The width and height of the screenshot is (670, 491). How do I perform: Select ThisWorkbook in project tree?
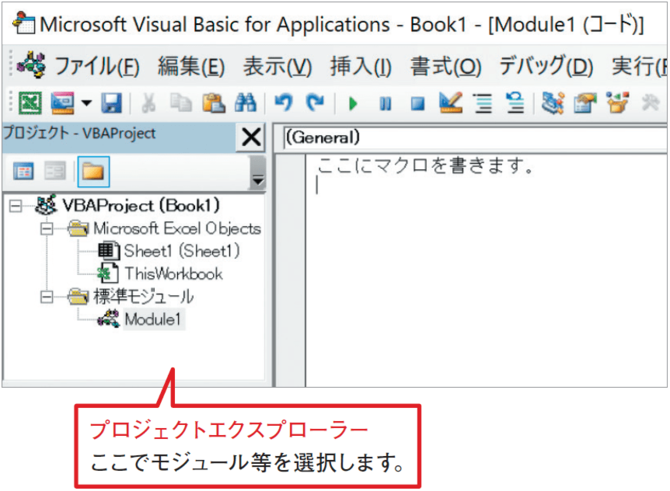pos(173,273)
